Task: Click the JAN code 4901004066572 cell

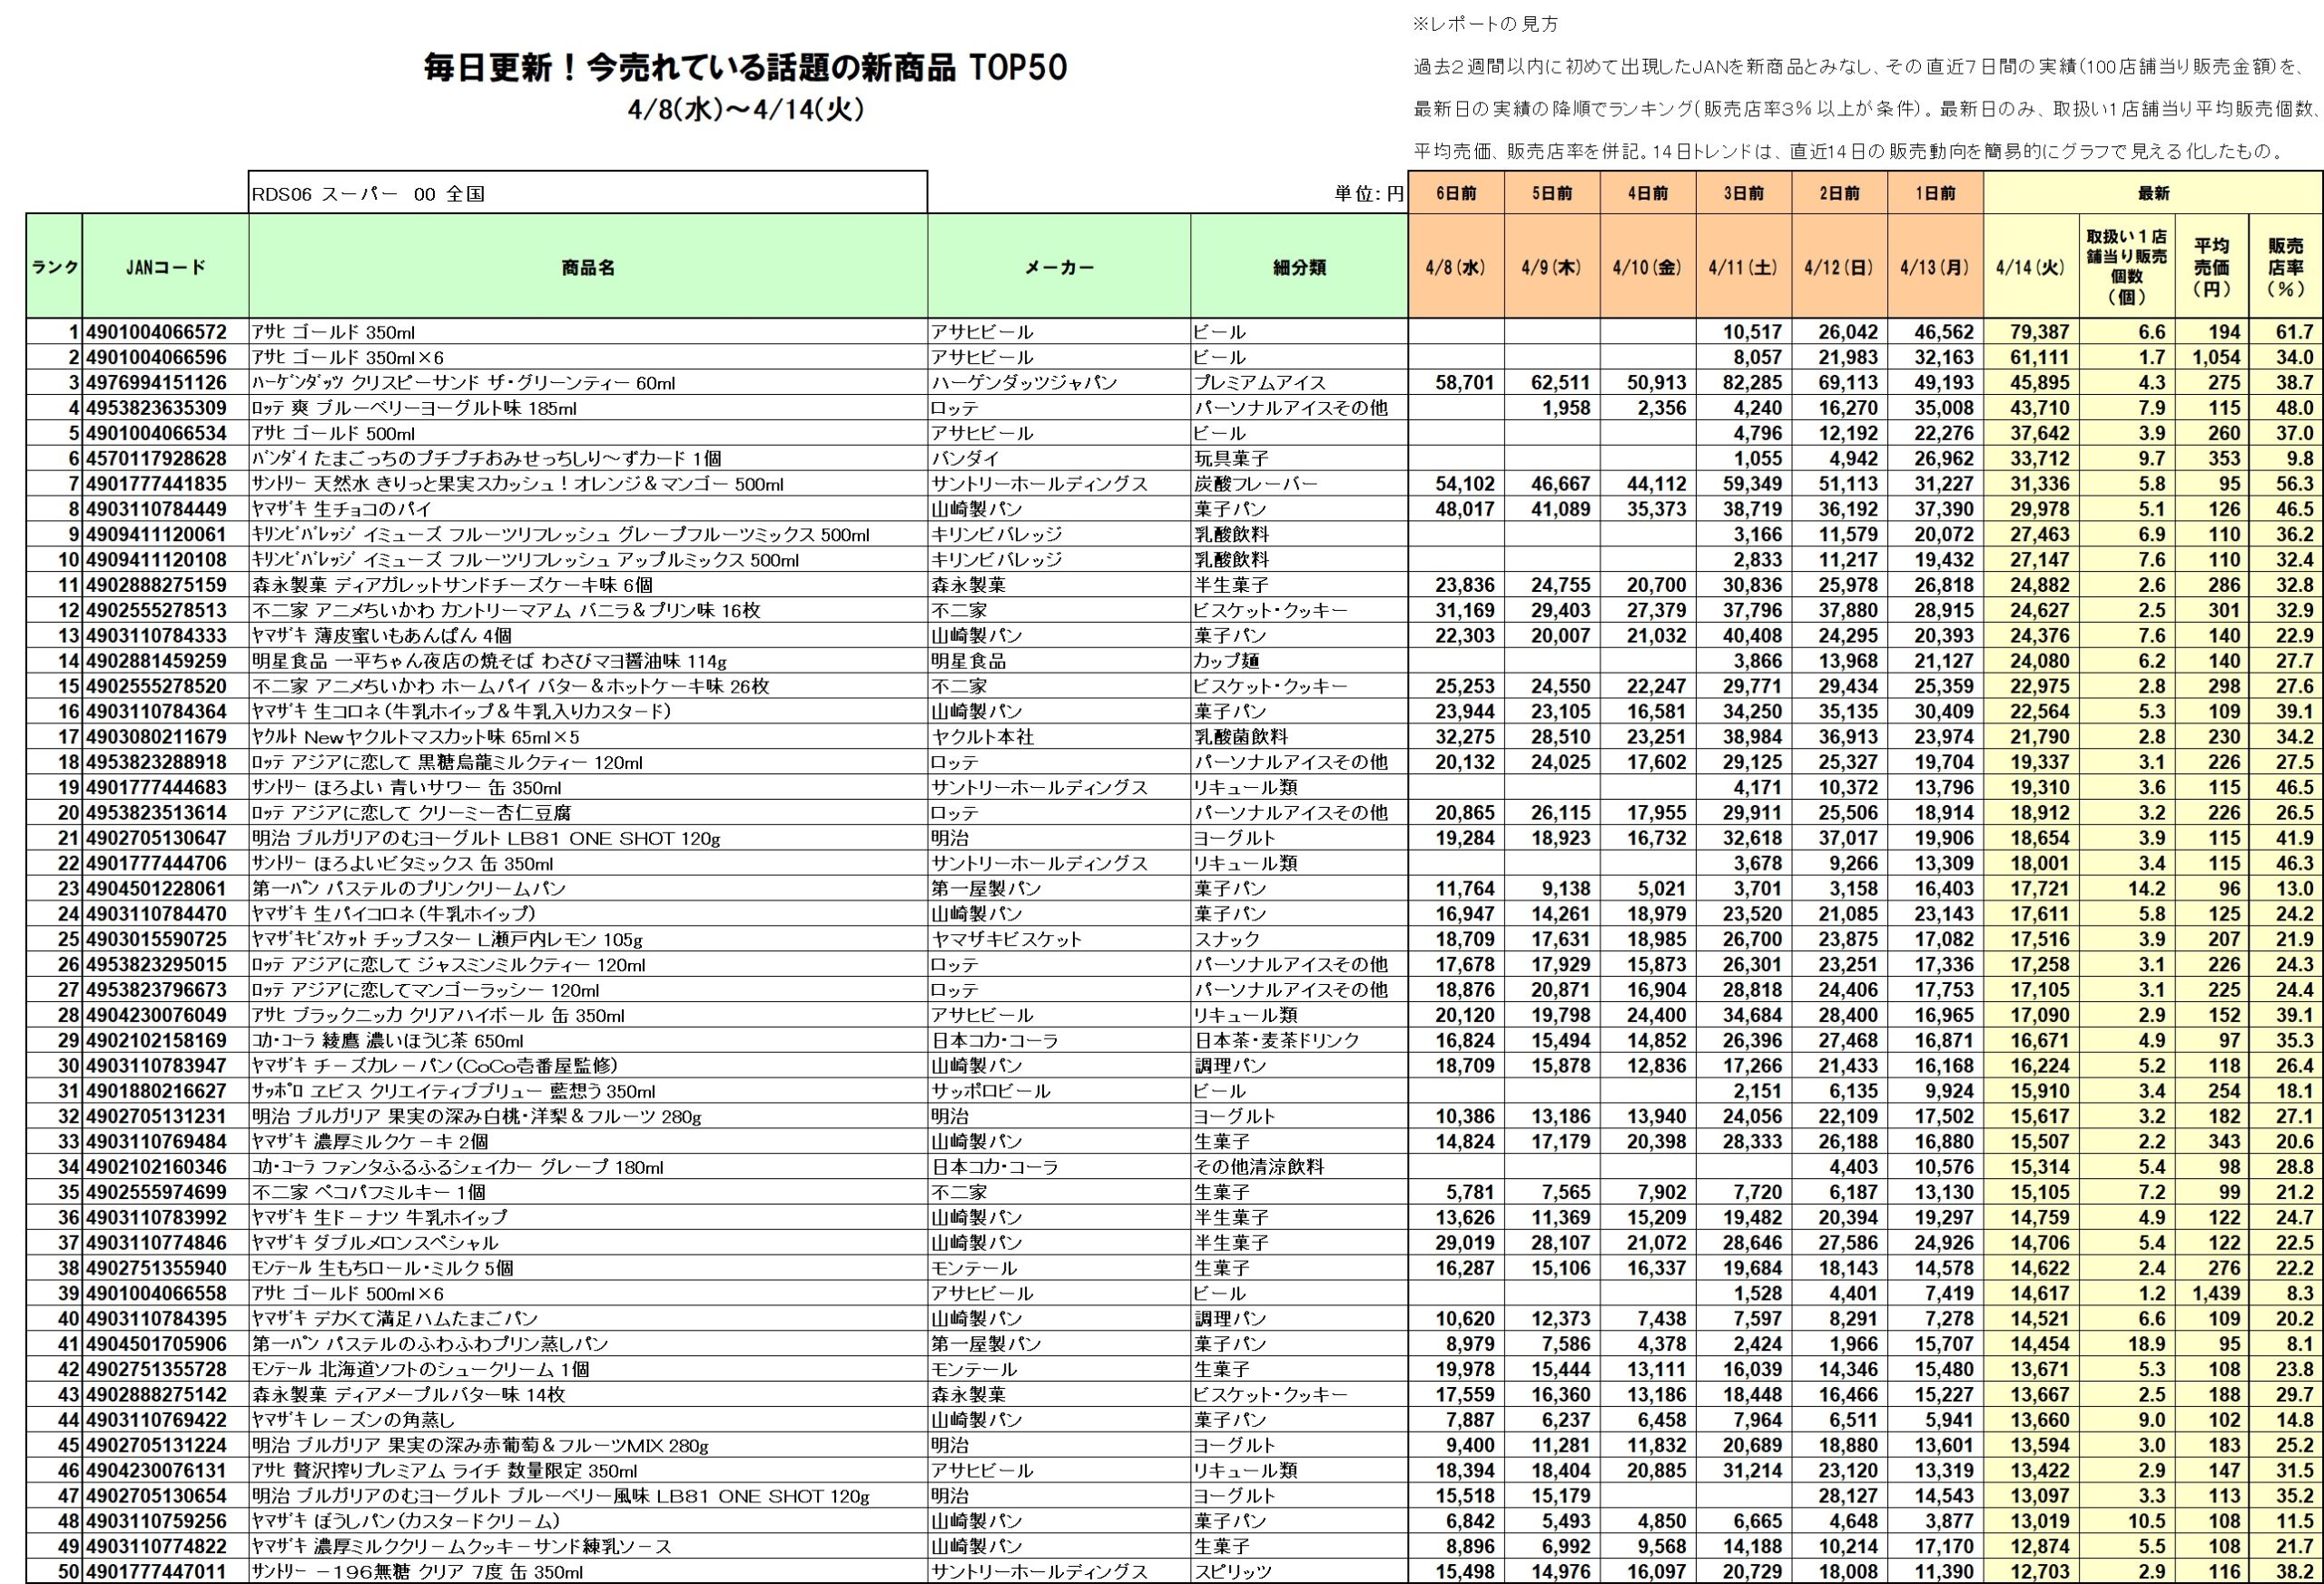Action: click(x=158, y=332)
